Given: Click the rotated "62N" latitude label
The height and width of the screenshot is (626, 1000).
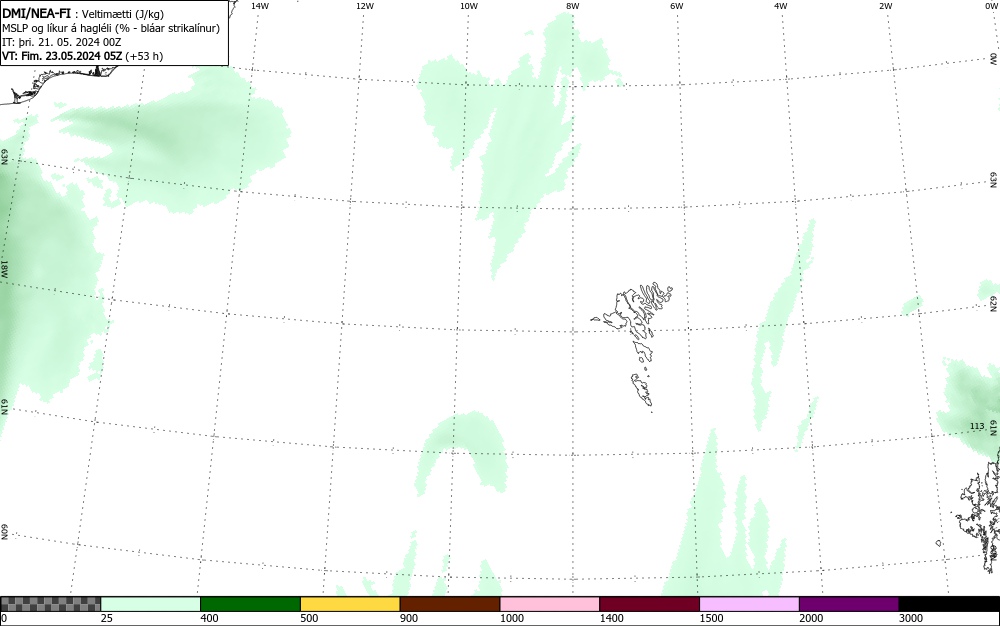Looking at the screenshot, I should point(994,304).
